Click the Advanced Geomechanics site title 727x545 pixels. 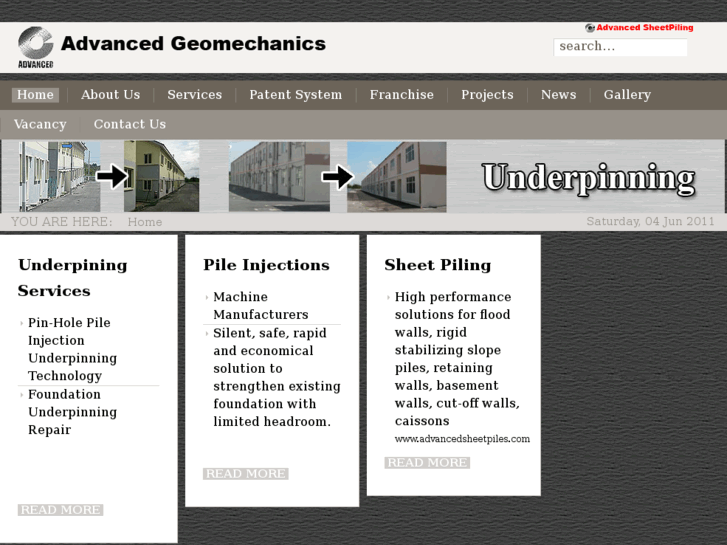coord(193,44)
